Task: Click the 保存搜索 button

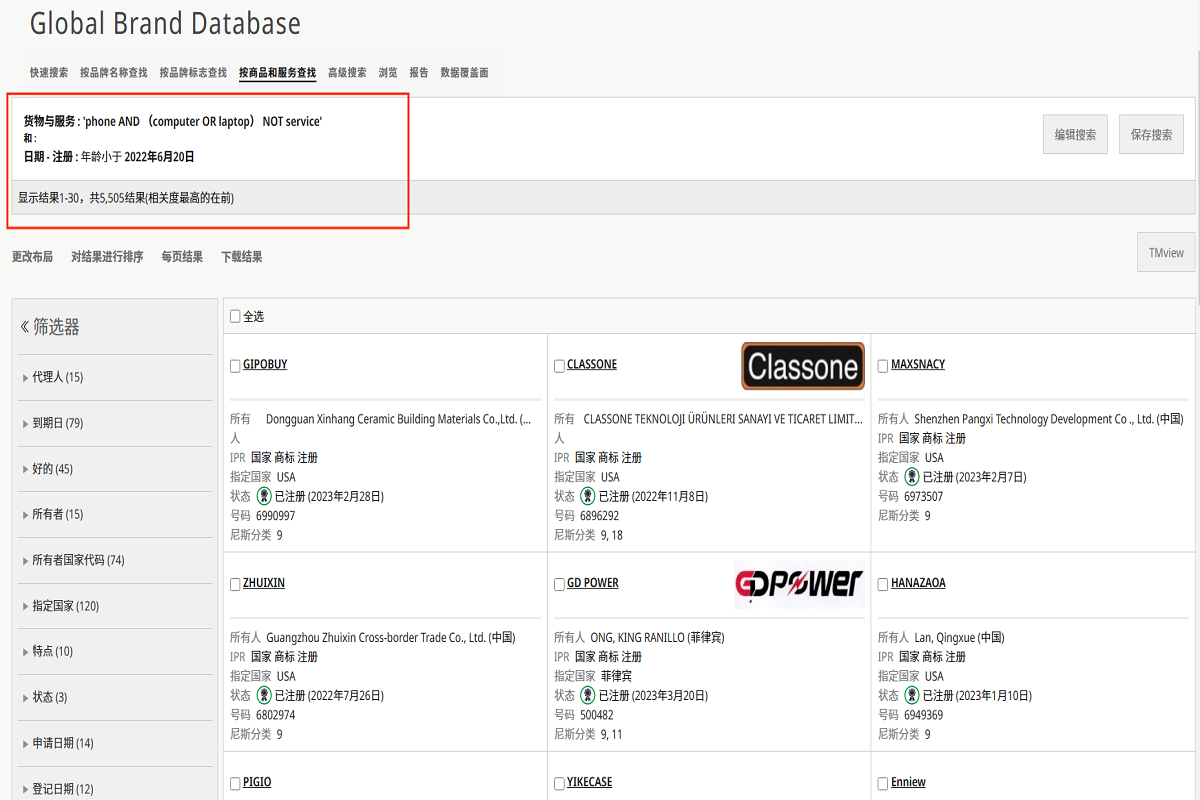Action: (x=1151, y=135)
